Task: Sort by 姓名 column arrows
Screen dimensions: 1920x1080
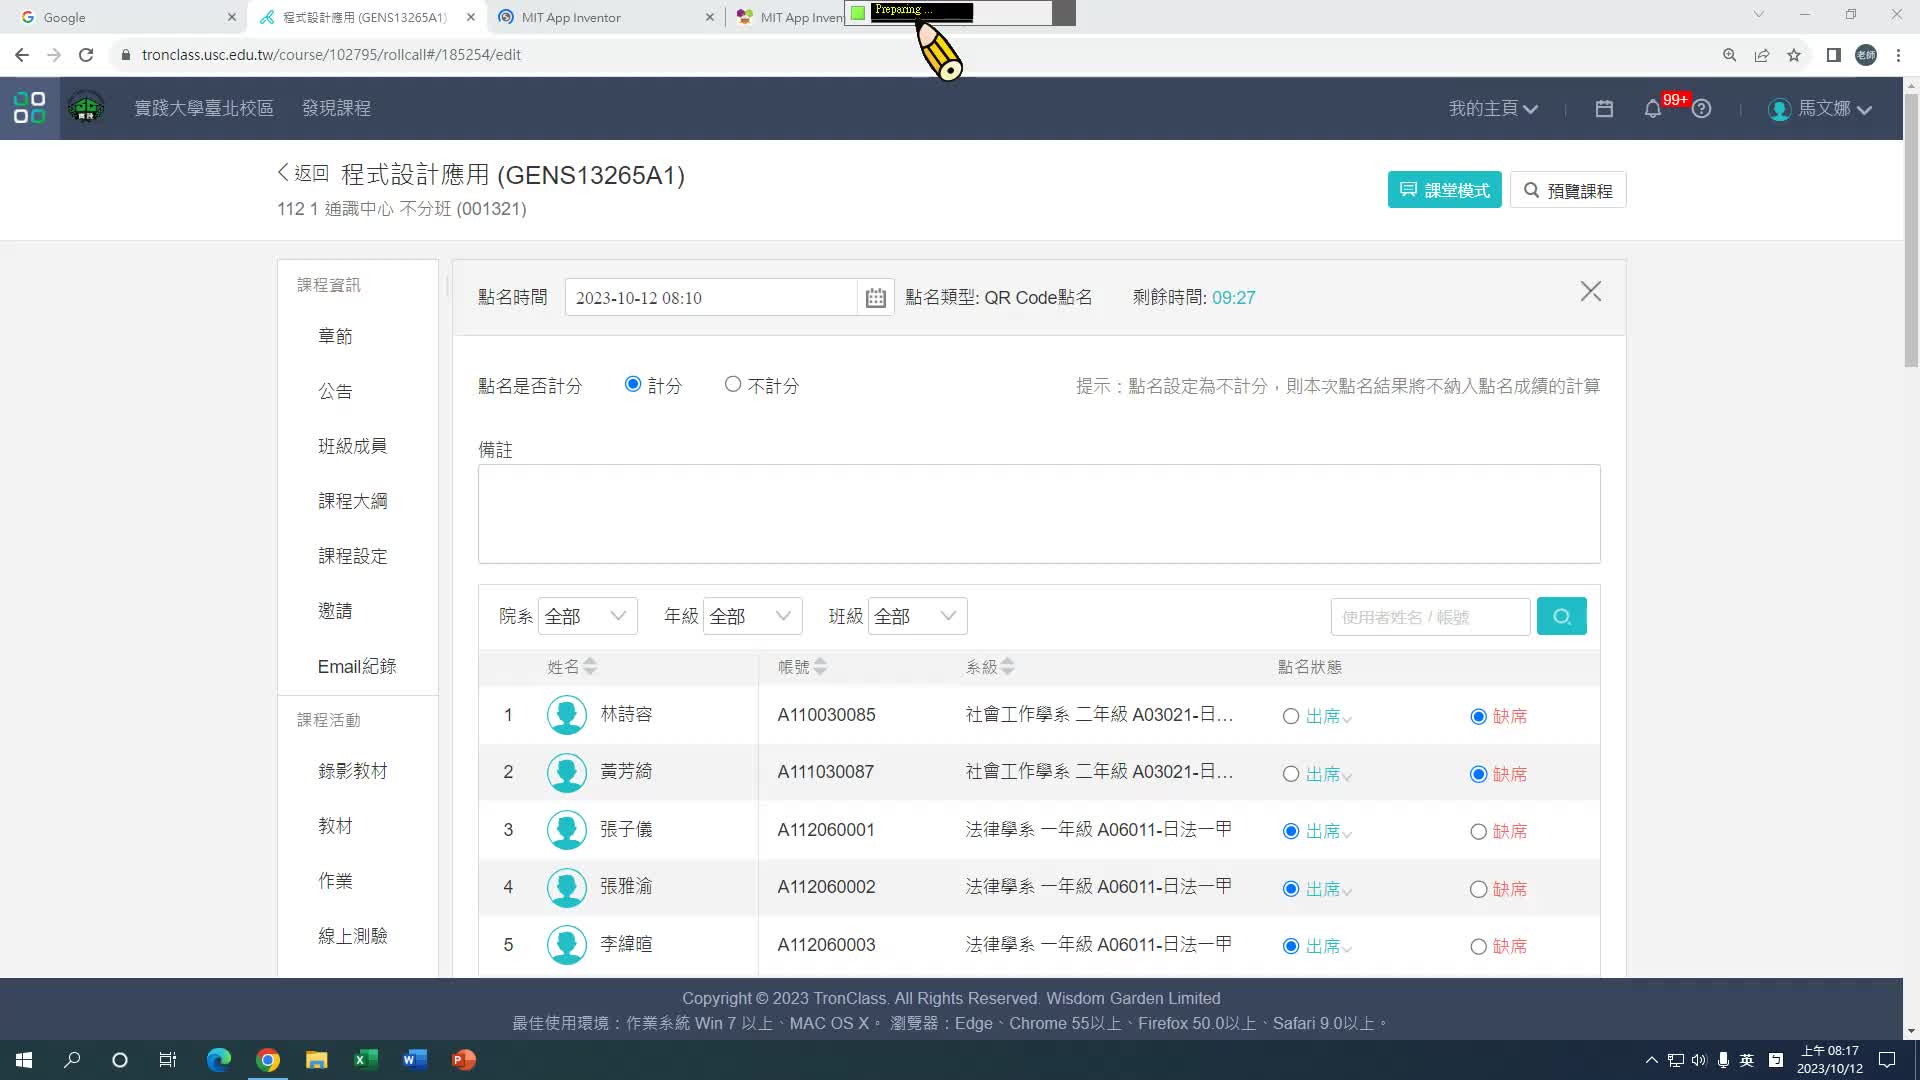Action: [590, 667]
